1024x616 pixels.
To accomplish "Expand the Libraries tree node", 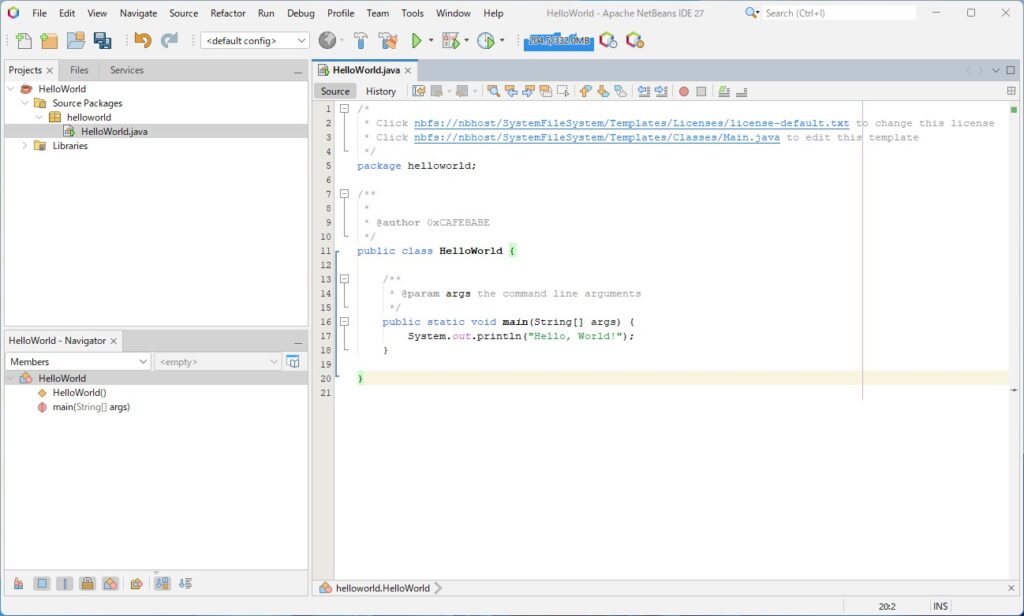I will pos(25,146).
